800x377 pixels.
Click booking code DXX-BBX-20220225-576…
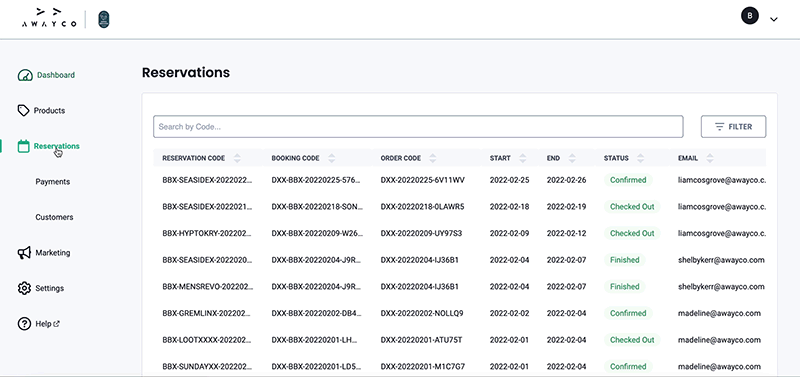point(316,180)
